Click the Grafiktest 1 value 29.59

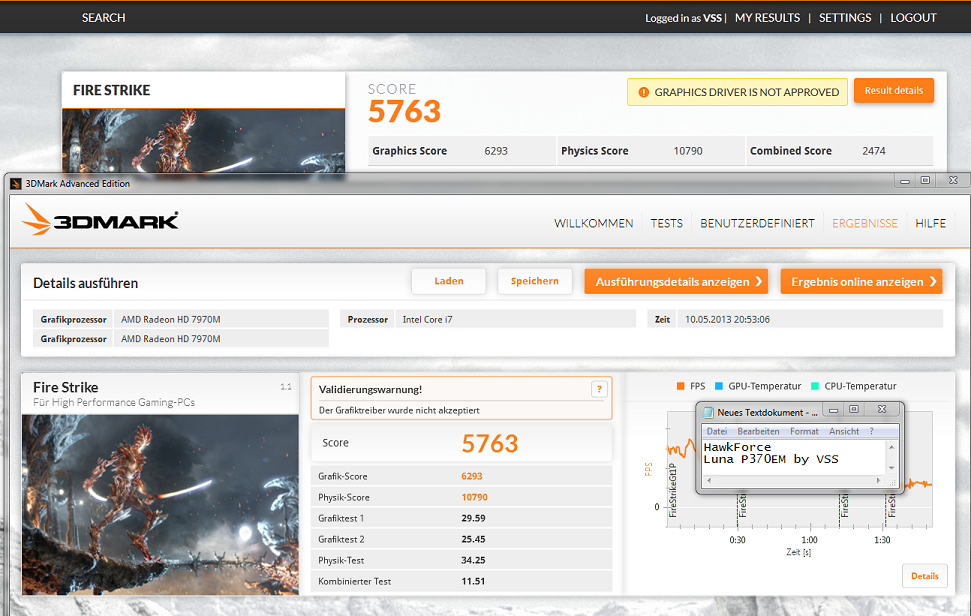point(473,518)
